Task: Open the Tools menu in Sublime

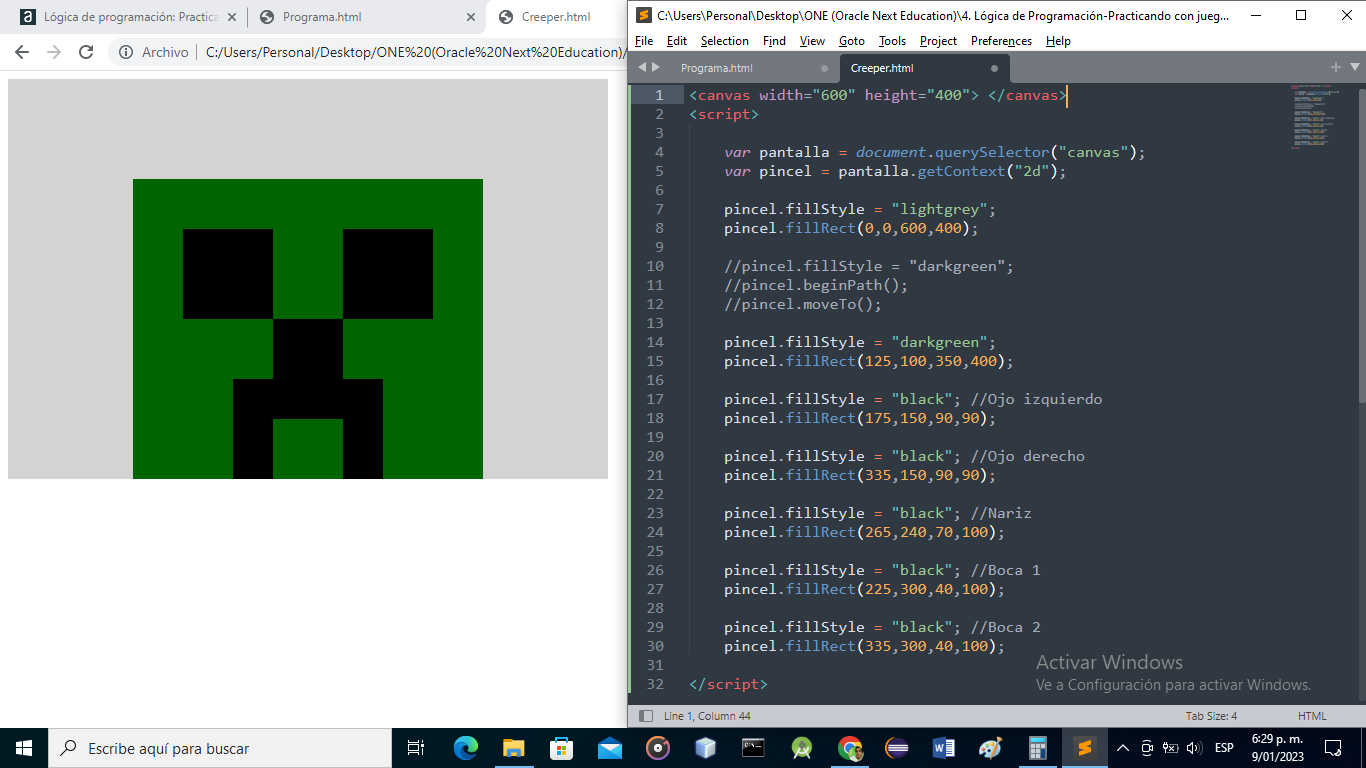Action: click(x=892, y=41)
